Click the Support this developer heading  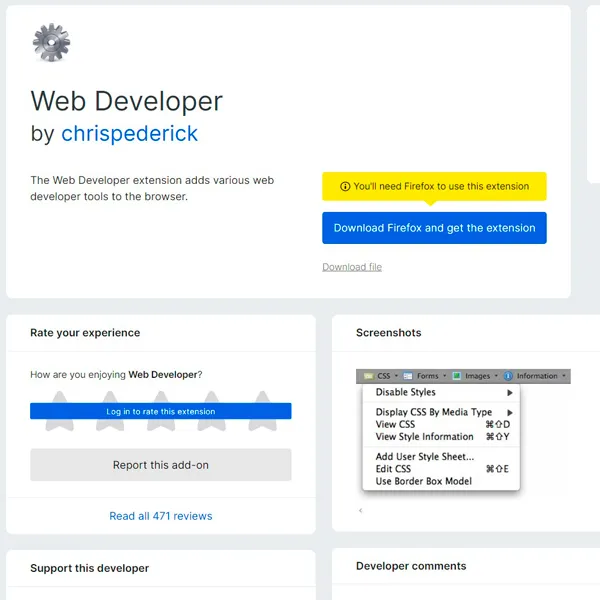coord(90,568)
